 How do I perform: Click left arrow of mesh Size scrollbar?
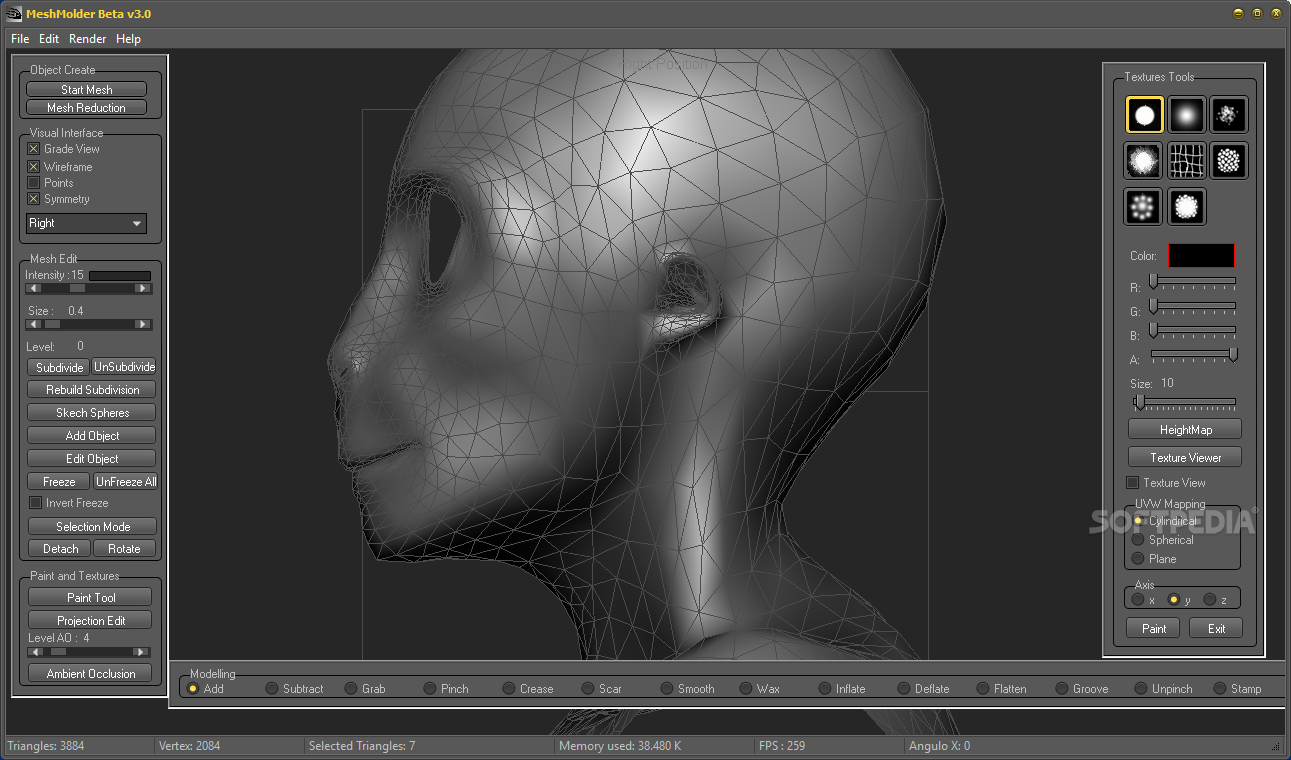point(34,324)
